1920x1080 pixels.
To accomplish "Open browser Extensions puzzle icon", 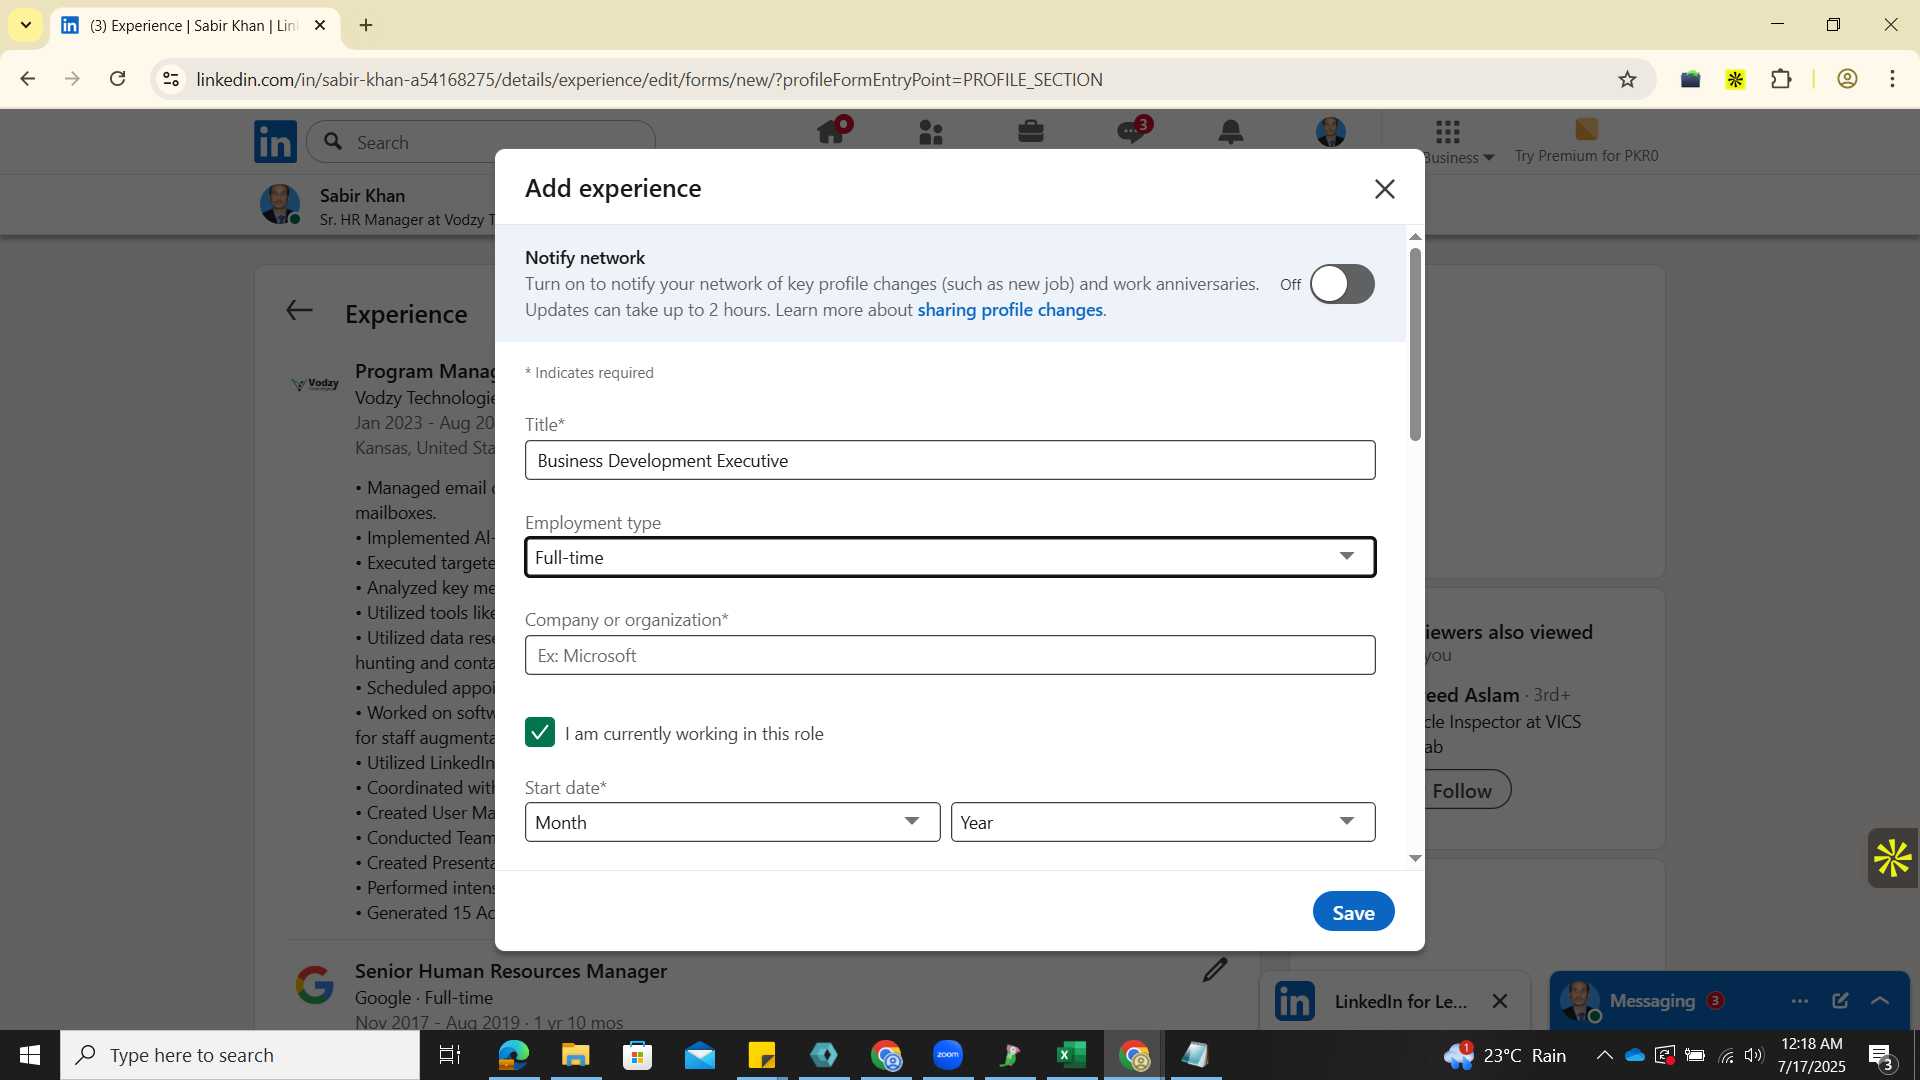I will 1782,79.
